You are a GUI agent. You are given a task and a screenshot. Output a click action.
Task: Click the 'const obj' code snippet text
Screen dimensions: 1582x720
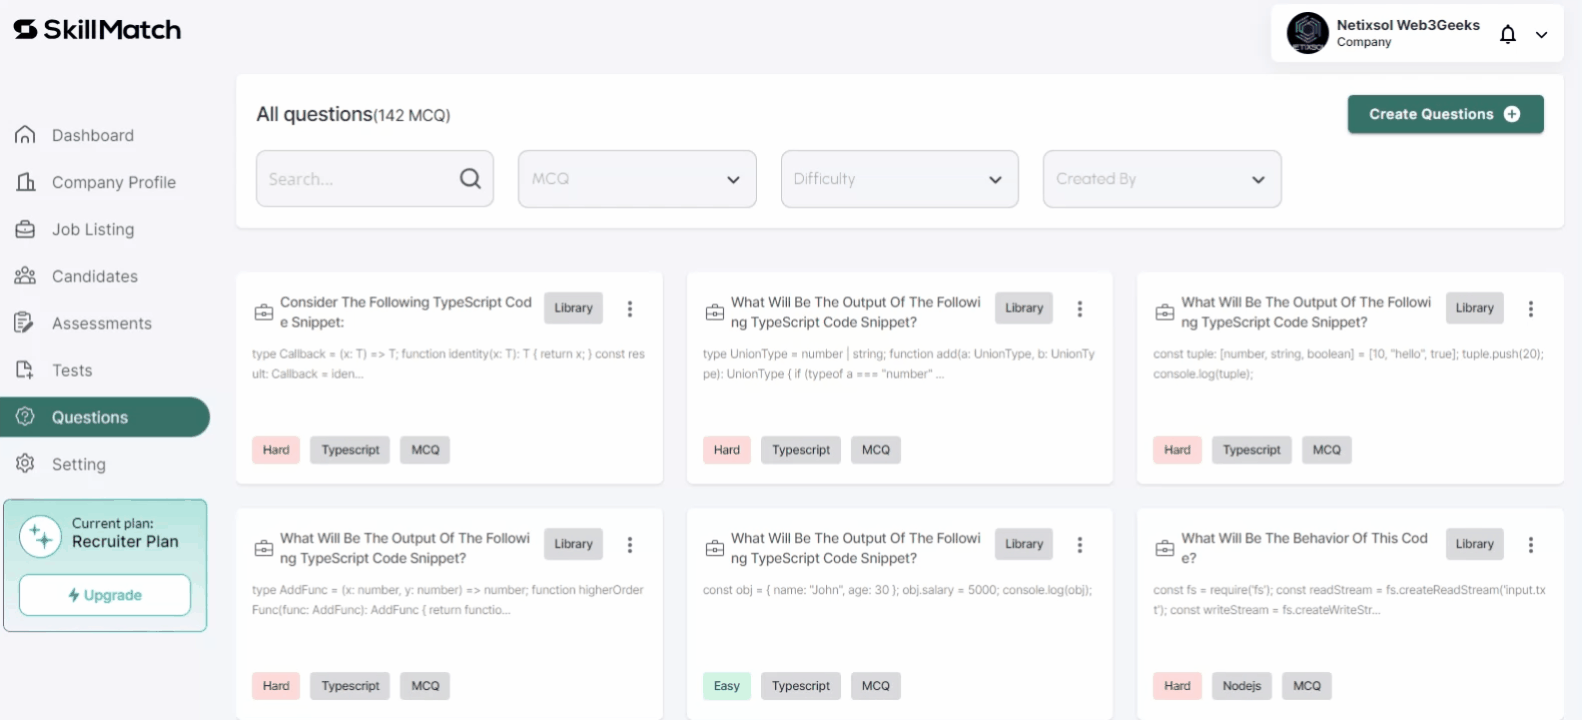coord(897,590)
